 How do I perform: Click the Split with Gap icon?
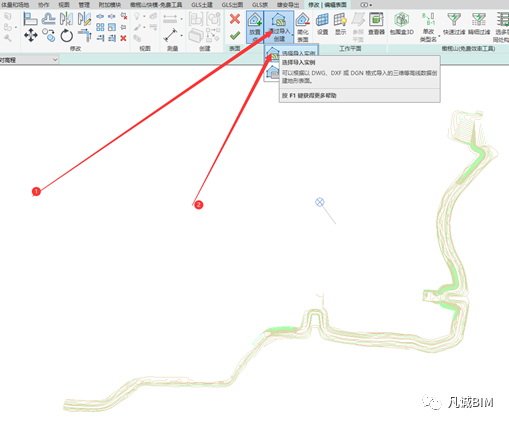[112, 16]
